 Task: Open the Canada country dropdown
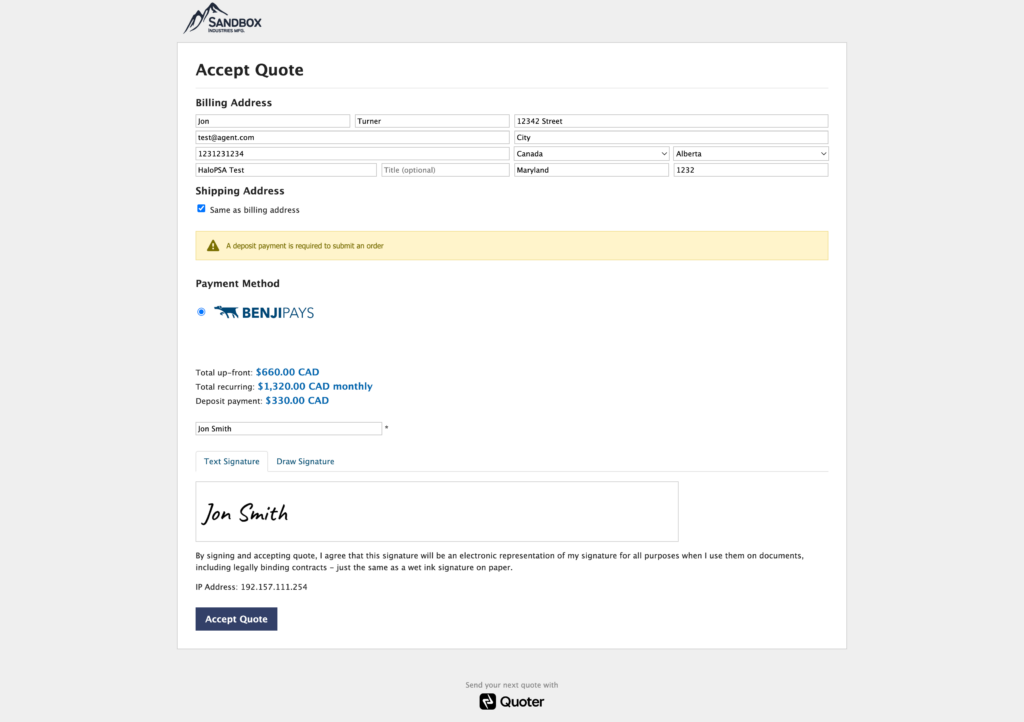[x=591, y=154]
